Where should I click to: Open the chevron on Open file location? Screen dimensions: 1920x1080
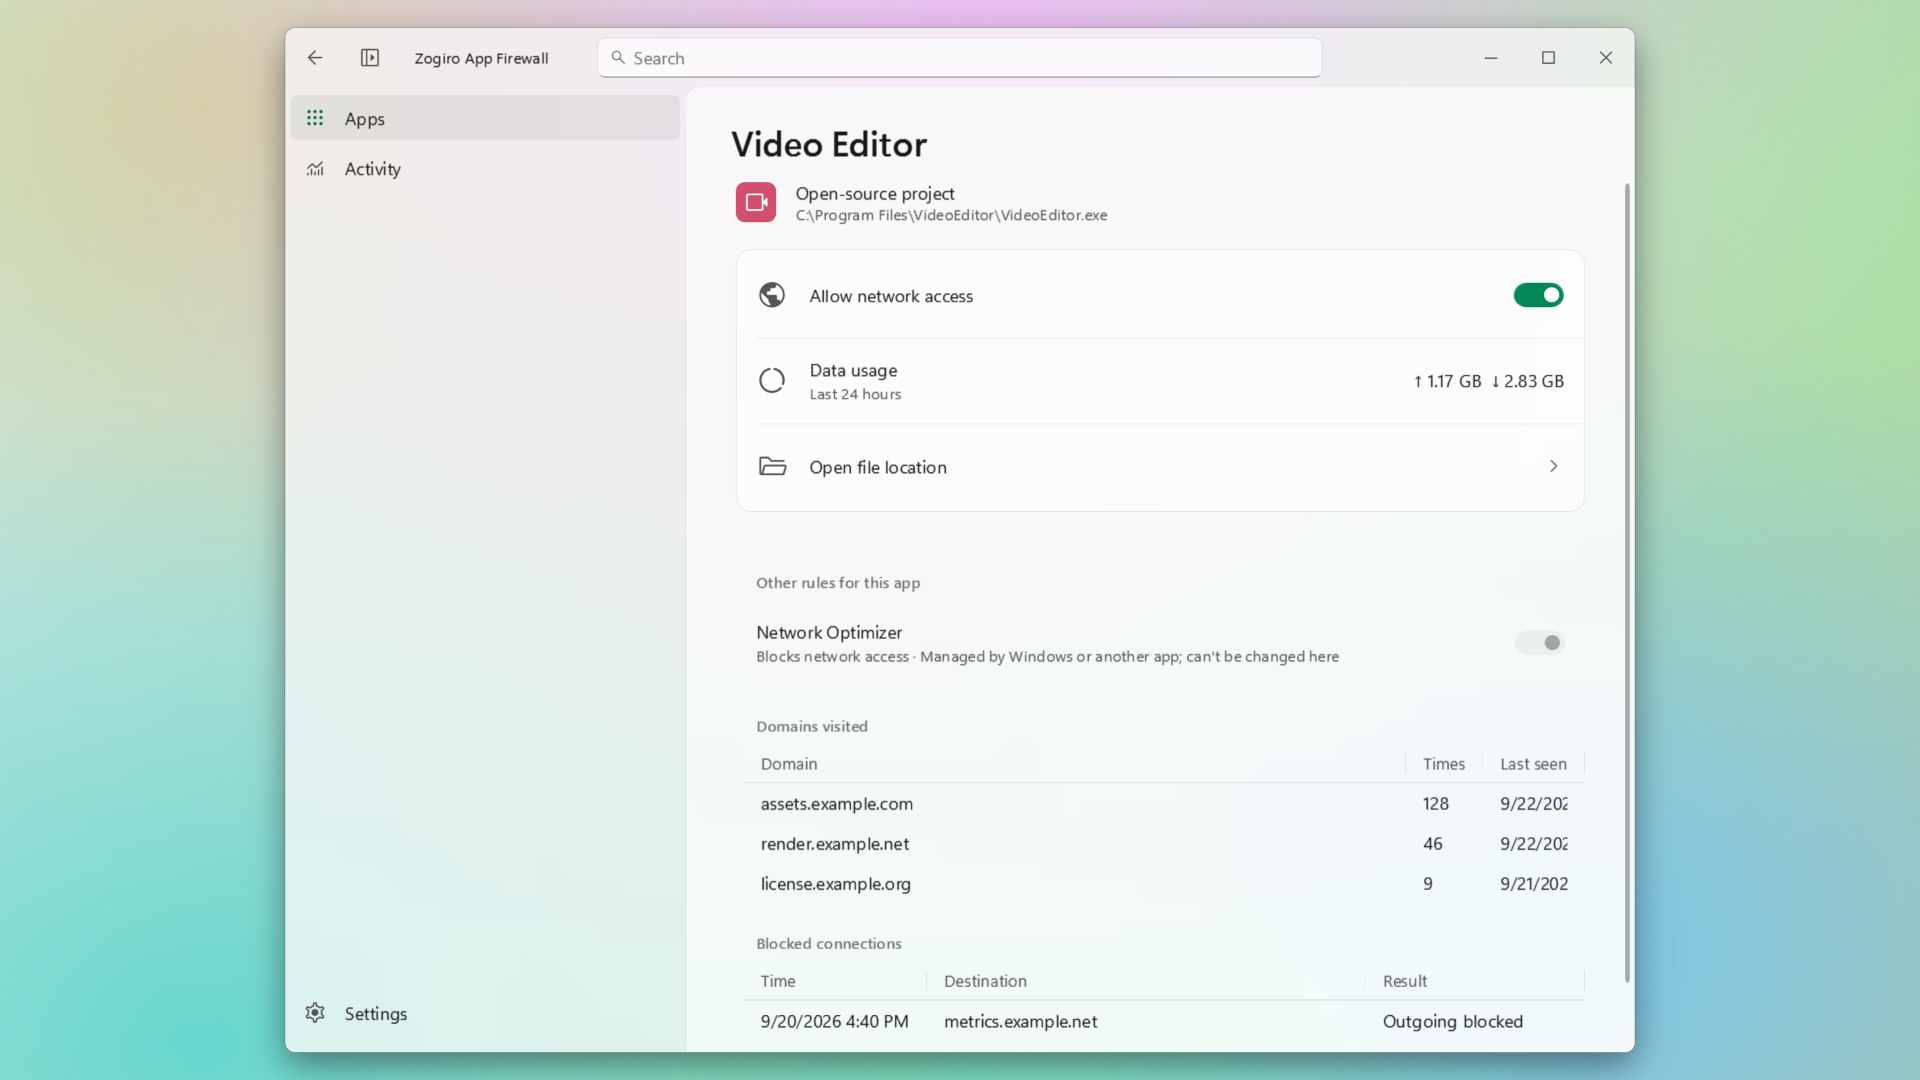pos(1553,466)
